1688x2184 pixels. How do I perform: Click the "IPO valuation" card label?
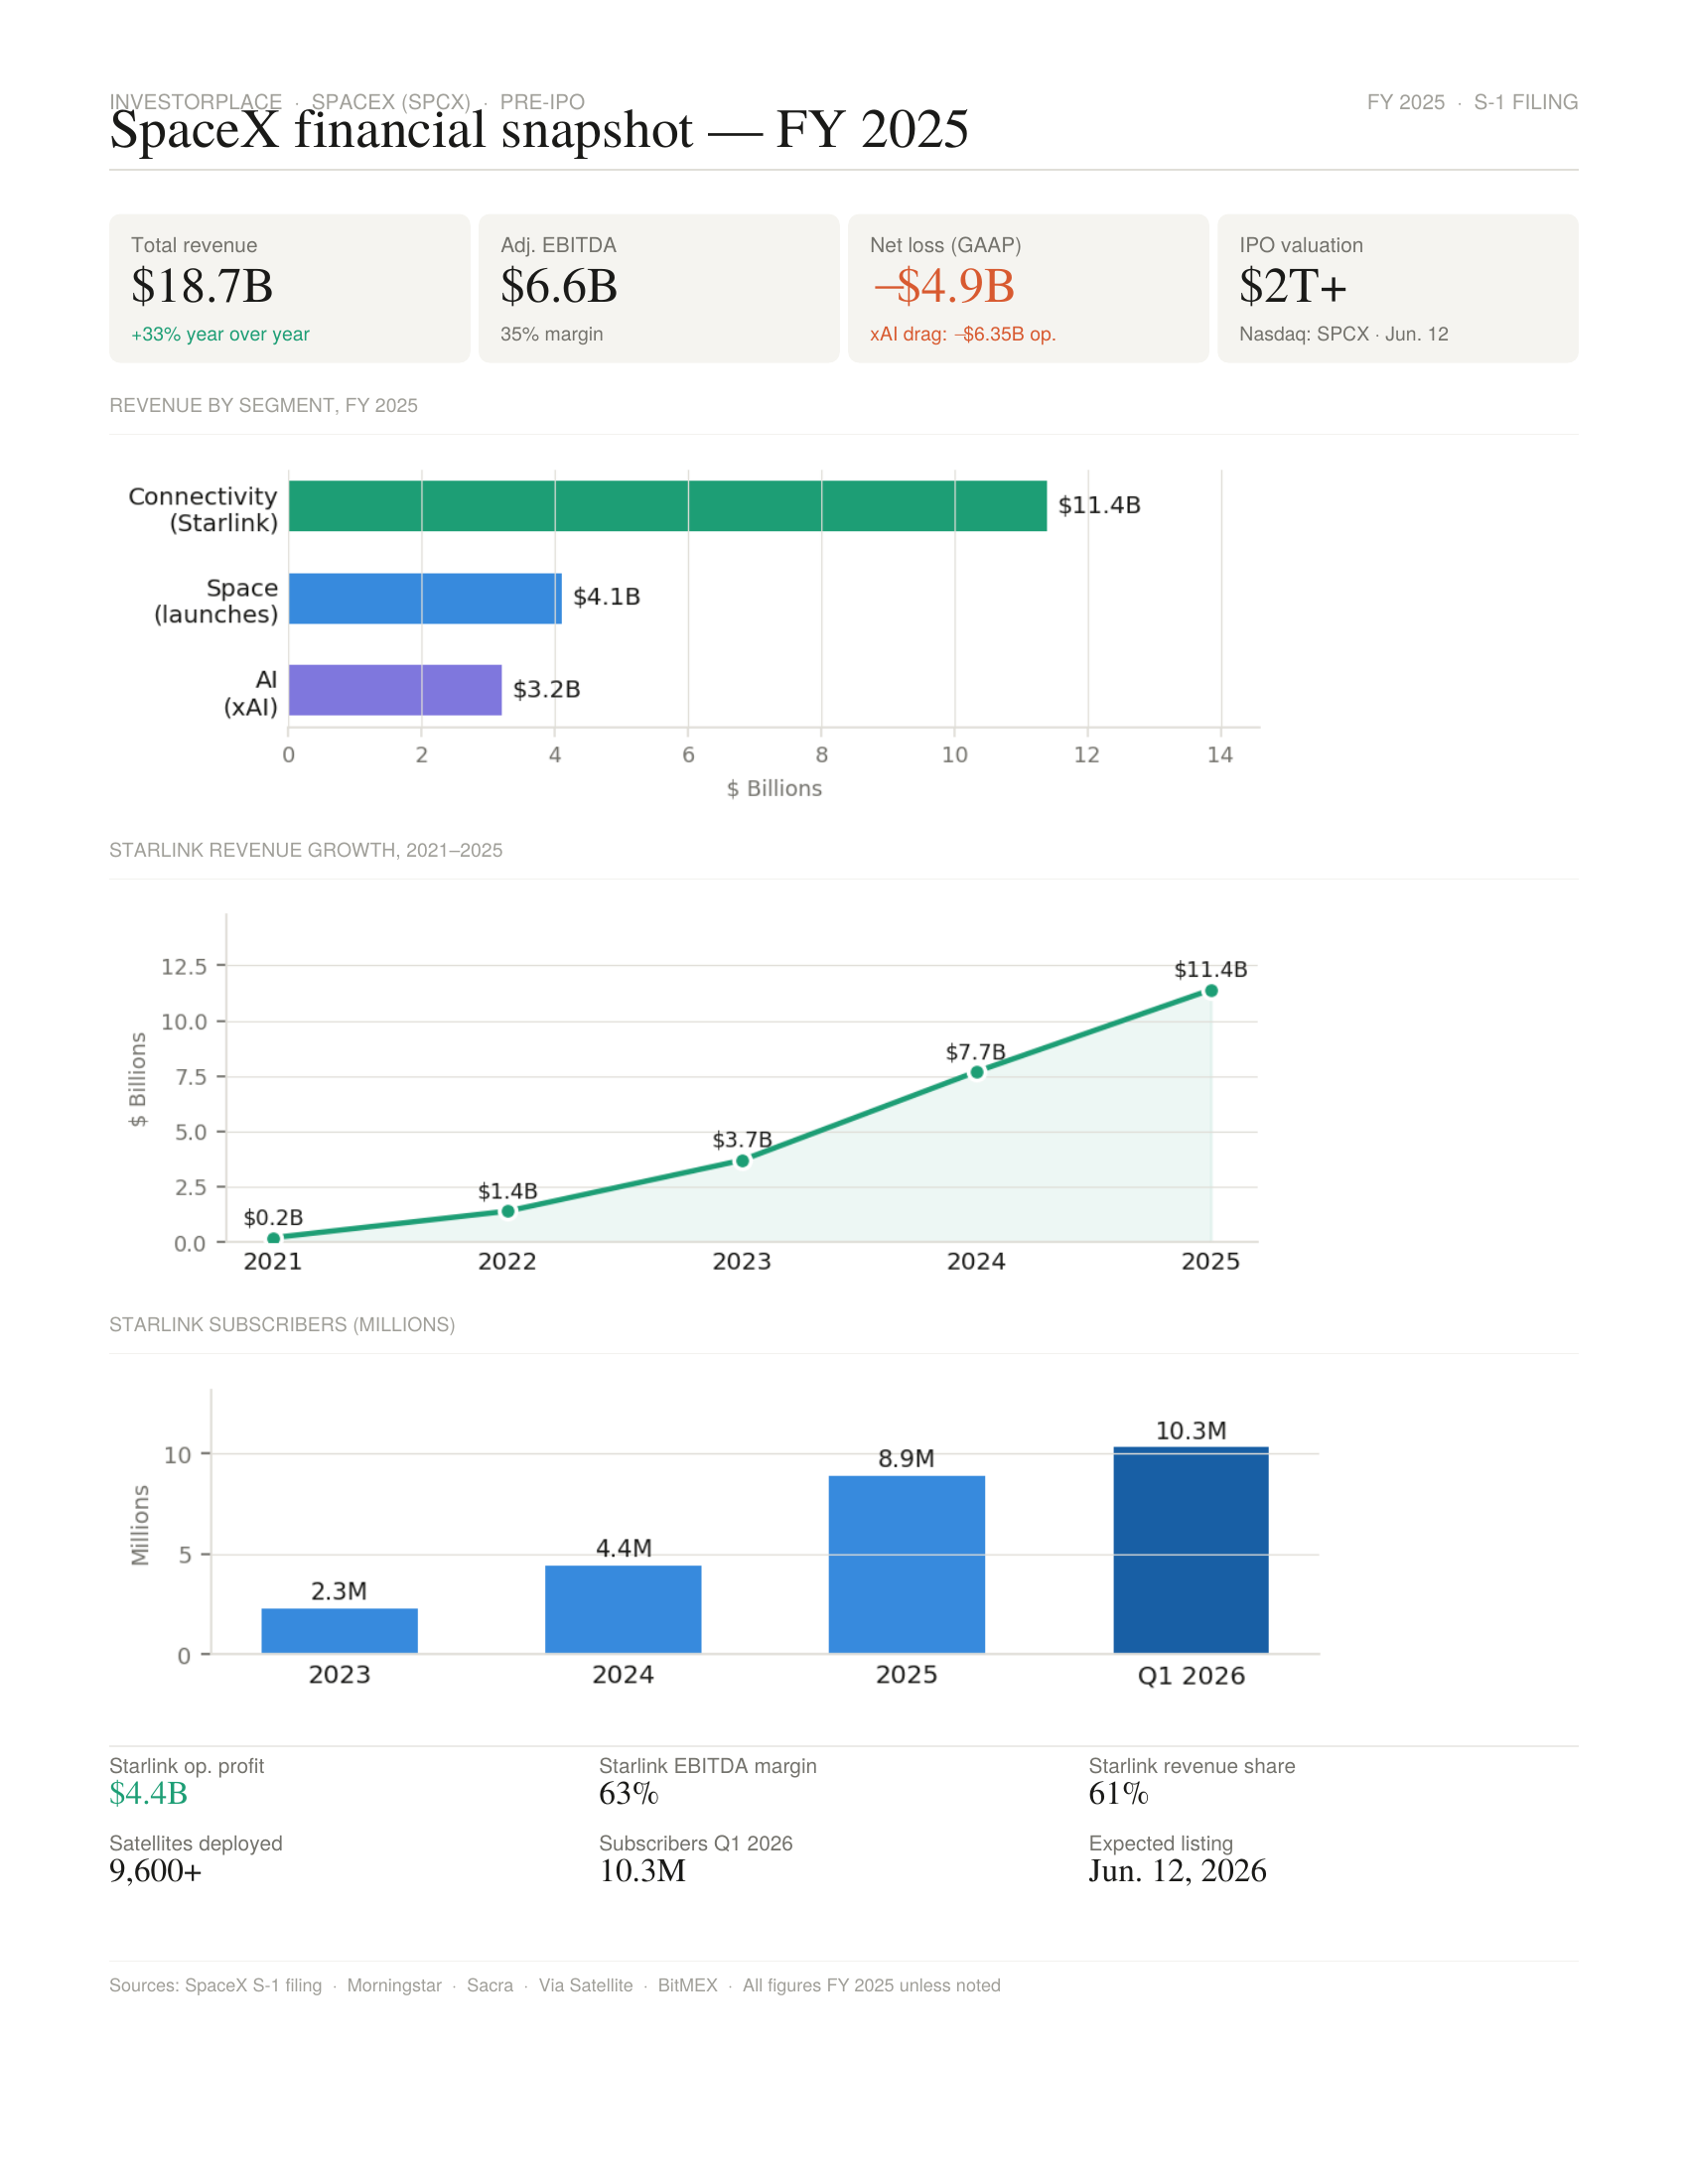tap(1301, 245)
